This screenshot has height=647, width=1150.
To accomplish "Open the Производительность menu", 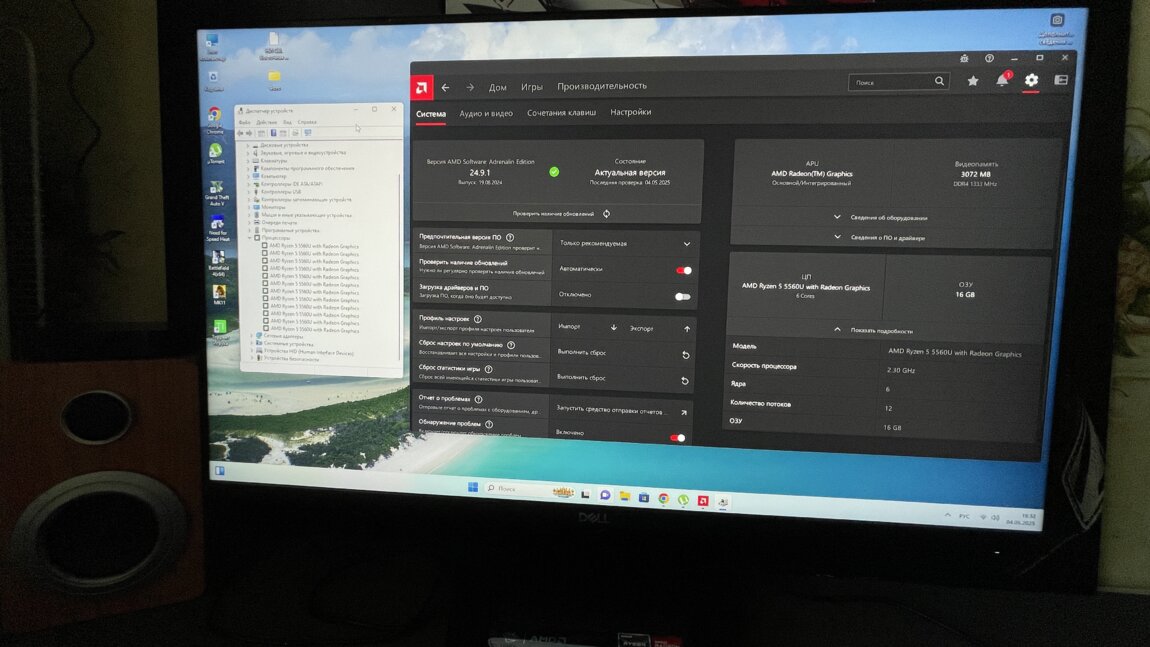I will [x=602, y=86].
